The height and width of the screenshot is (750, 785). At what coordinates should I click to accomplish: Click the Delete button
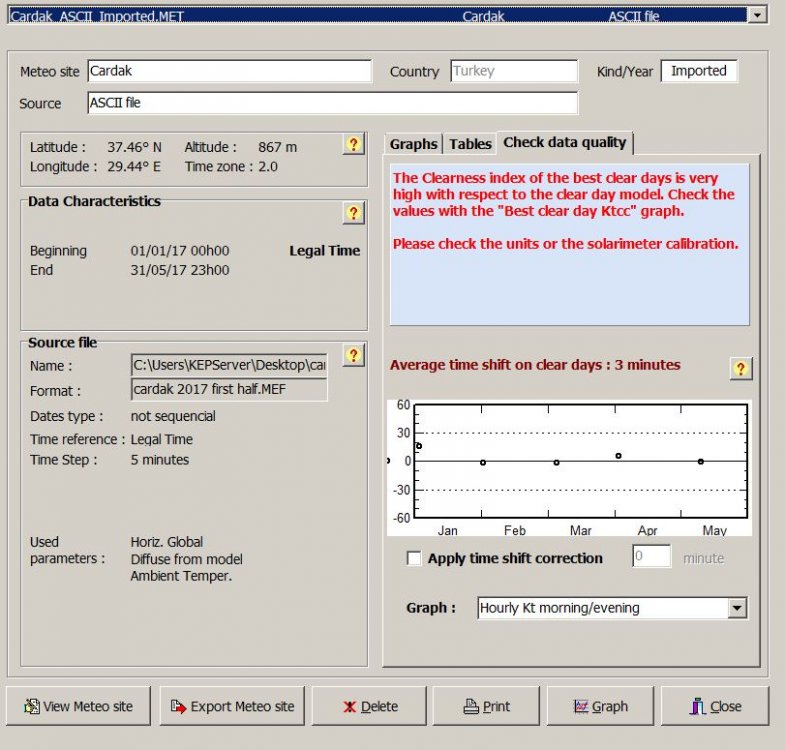(x=369, y=706)
